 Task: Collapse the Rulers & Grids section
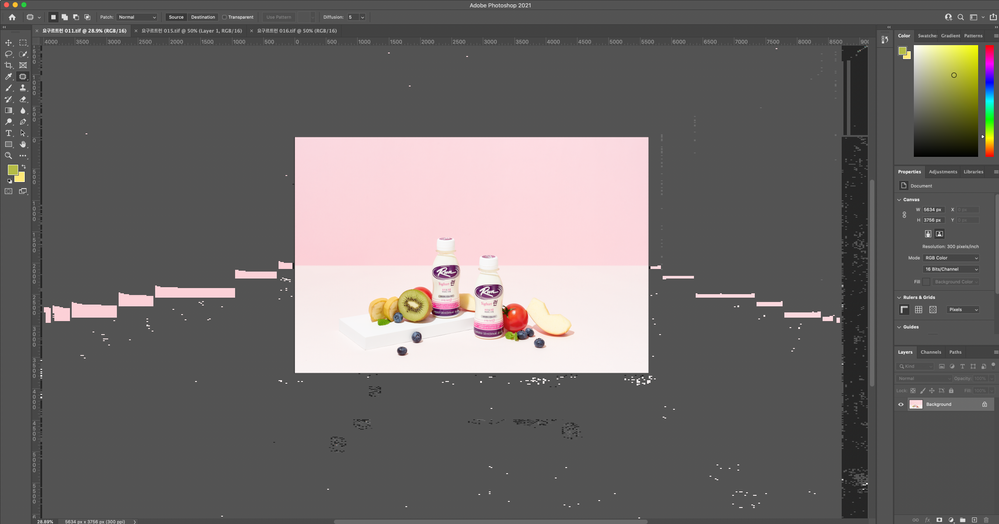click(900, 297)
